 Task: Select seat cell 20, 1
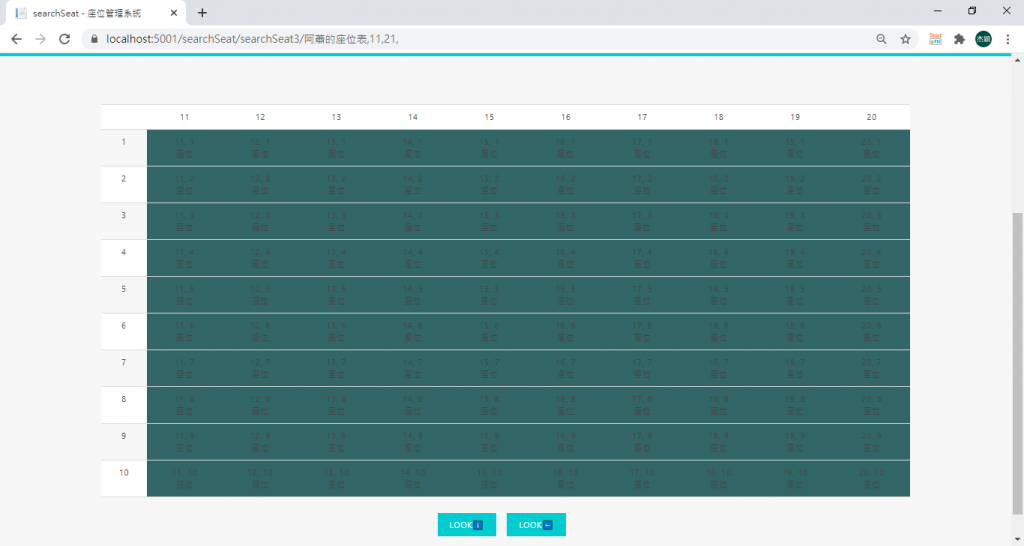click(871, 148)
